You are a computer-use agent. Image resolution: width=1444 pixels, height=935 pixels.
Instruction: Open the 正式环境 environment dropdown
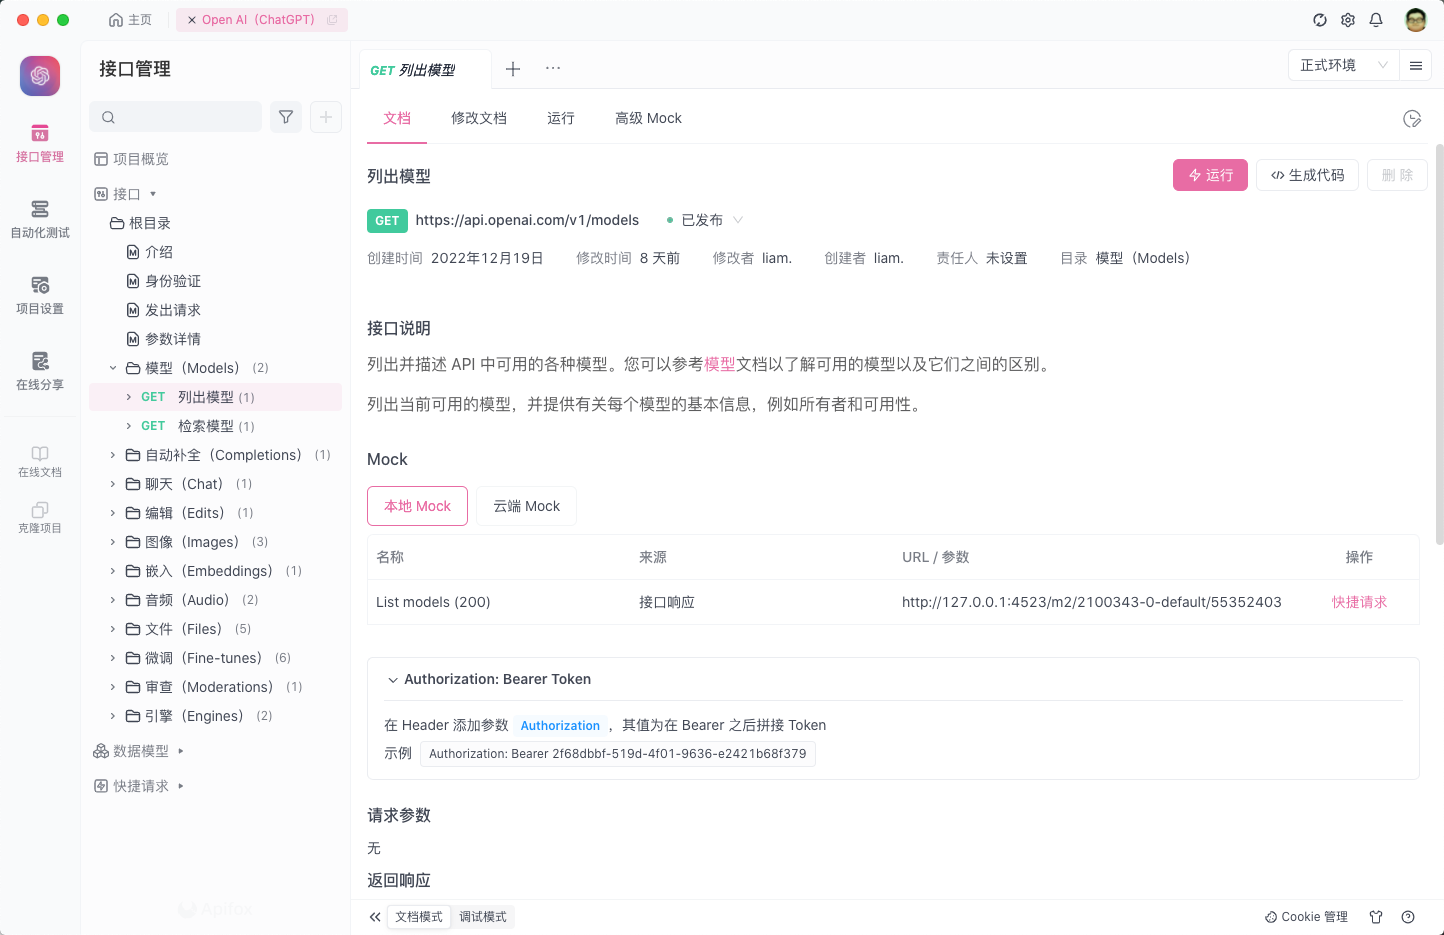click(x=1342, y=63)
